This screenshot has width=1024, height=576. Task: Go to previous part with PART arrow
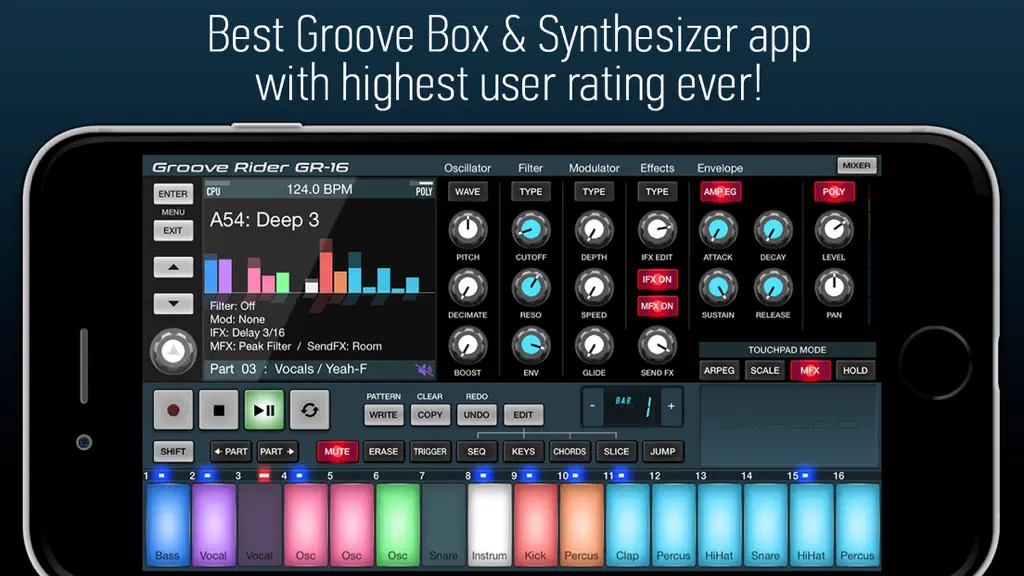(x=231, y=451)
